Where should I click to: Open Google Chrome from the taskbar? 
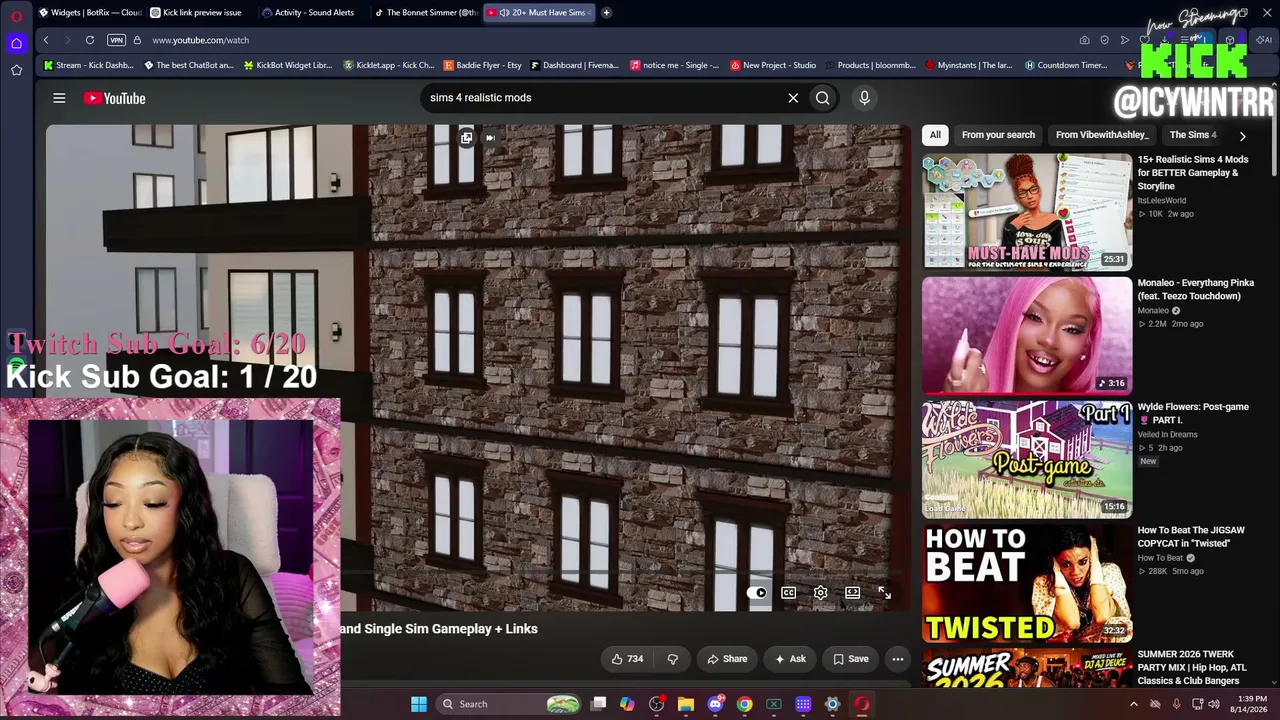744,704
